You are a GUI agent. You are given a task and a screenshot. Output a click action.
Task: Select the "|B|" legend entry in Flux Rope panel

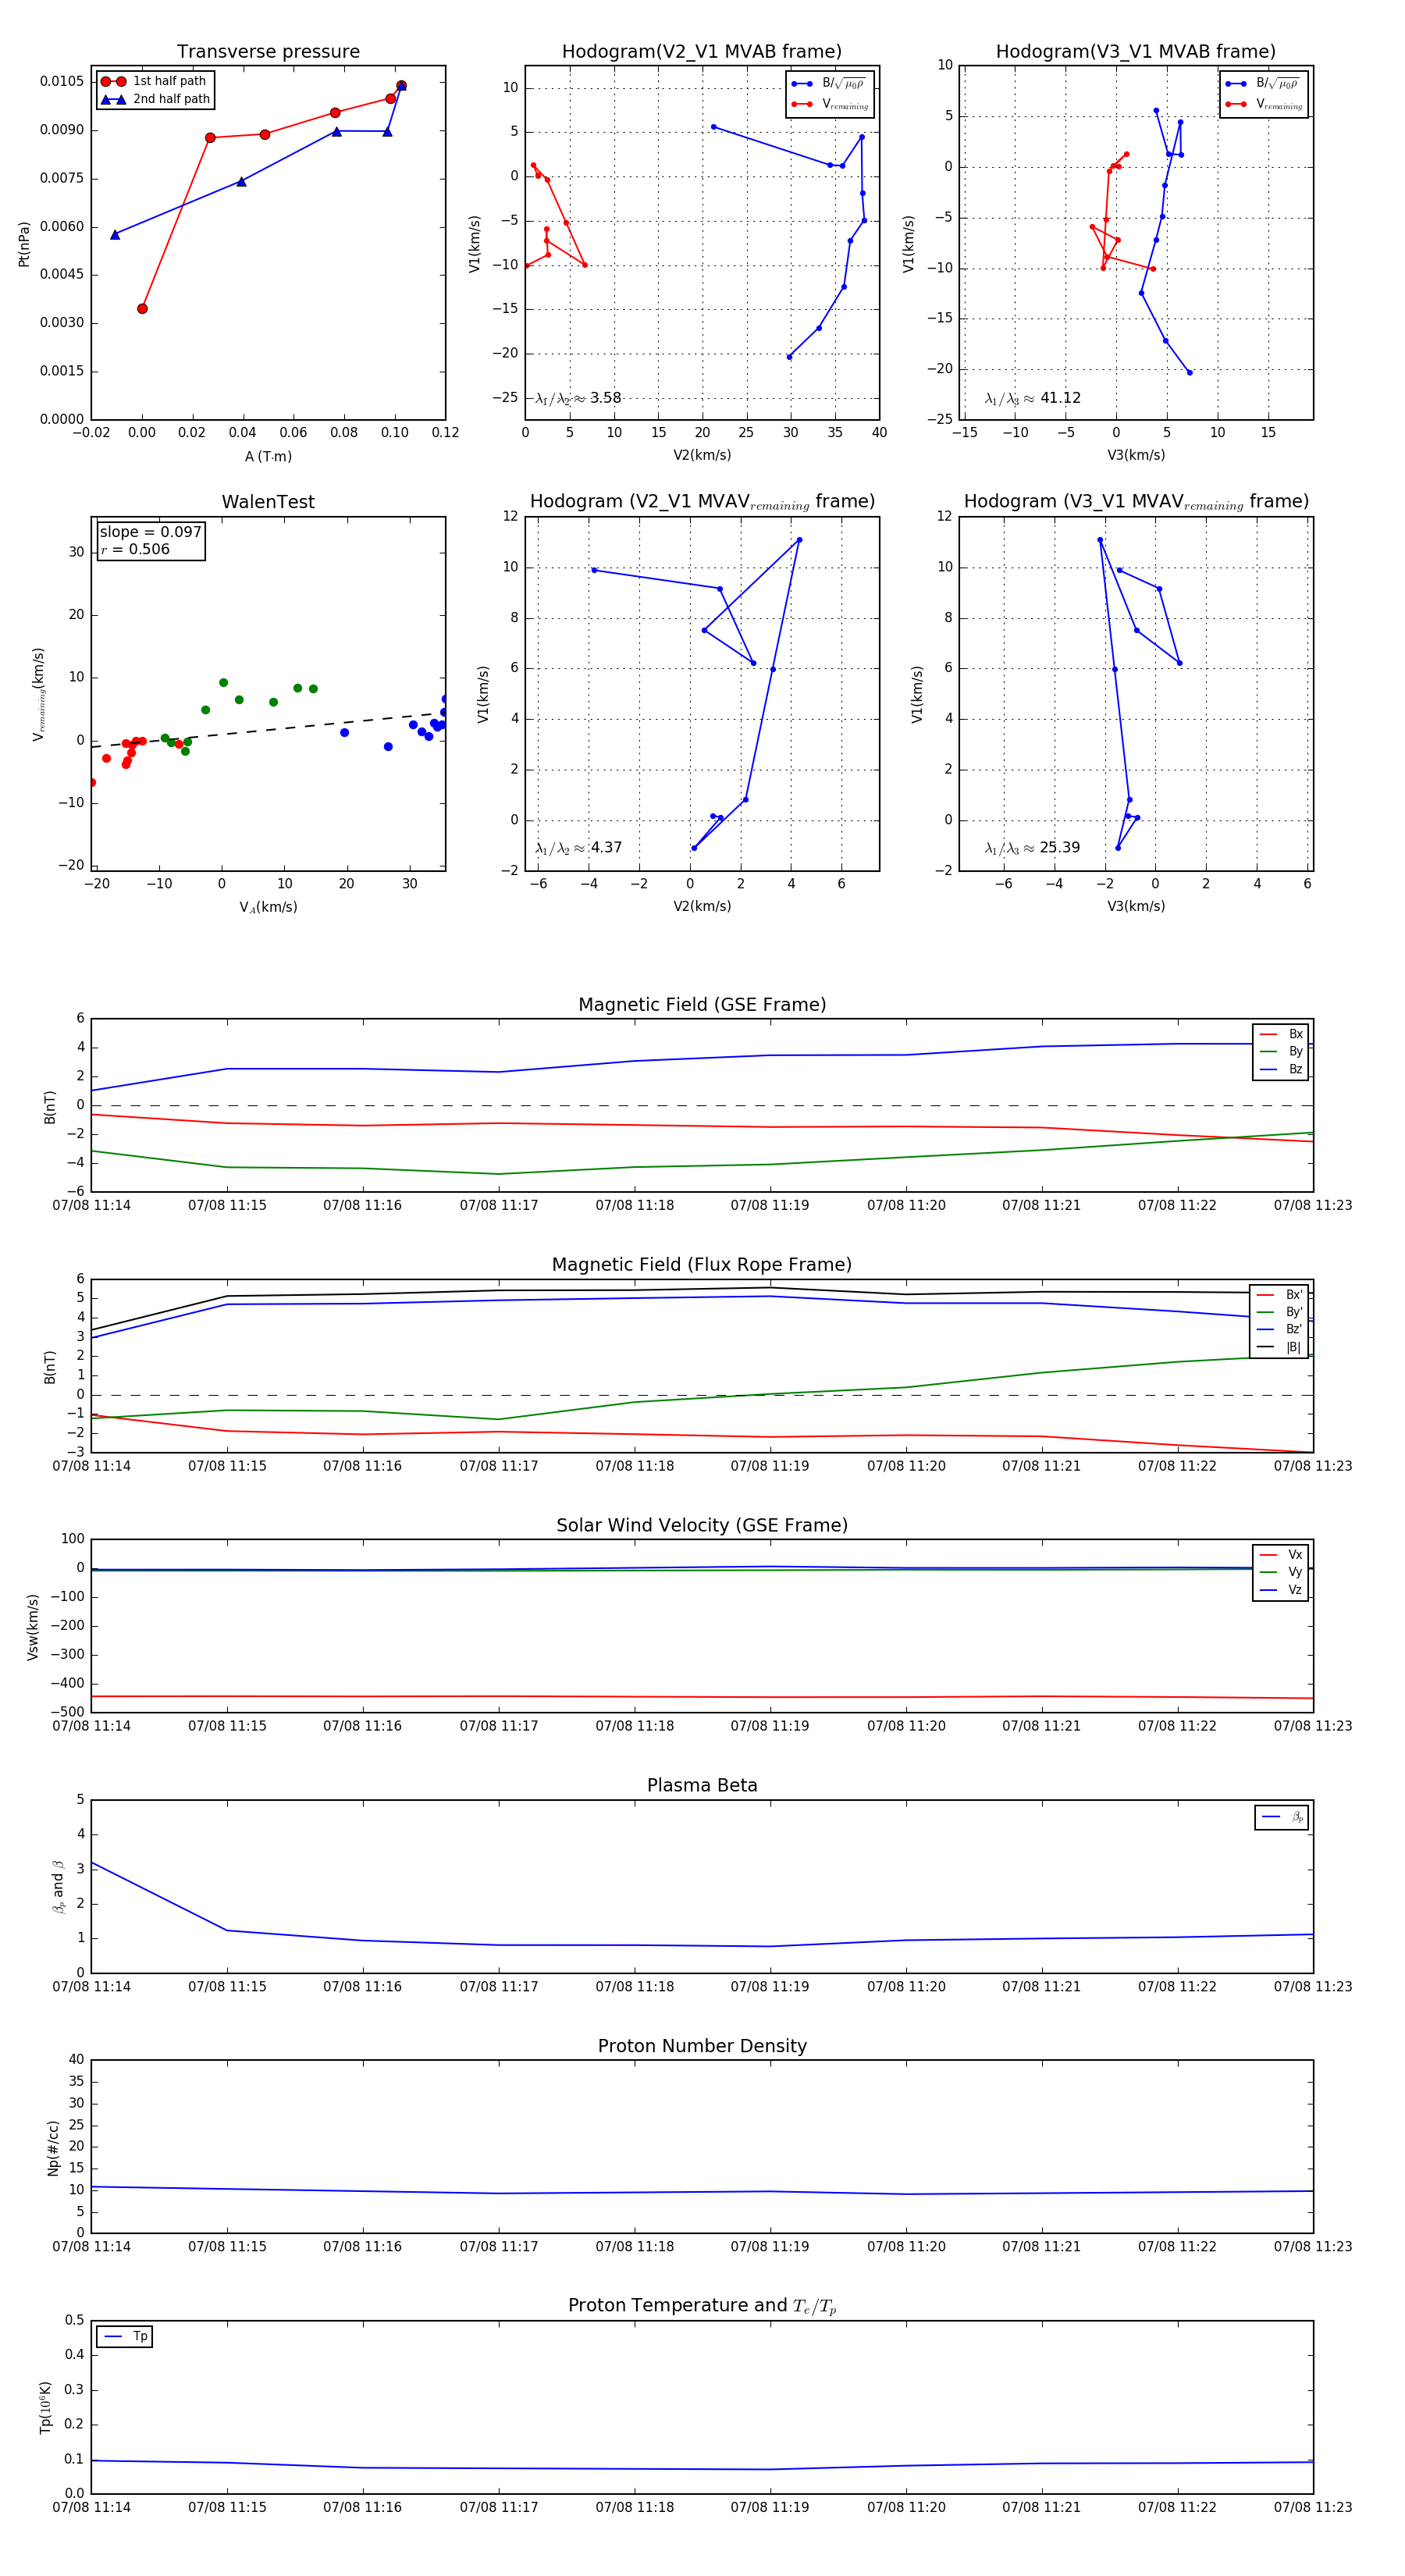1279,1347
